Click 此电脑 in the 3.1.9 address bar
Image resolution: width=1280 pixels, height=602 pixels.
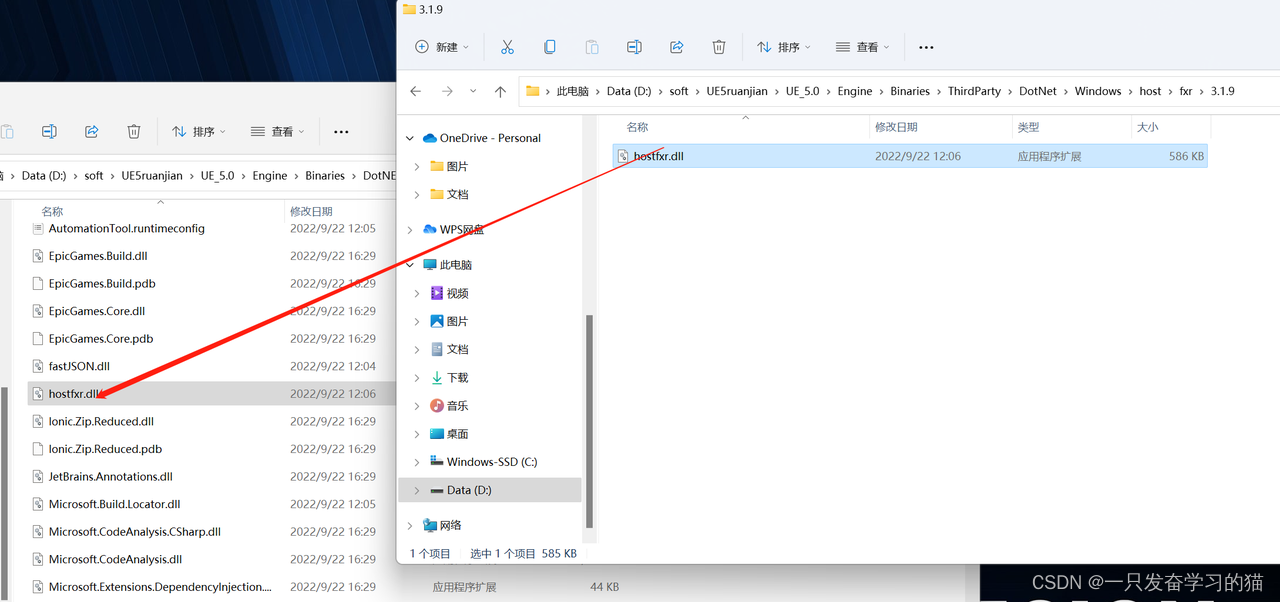(572, 91)
